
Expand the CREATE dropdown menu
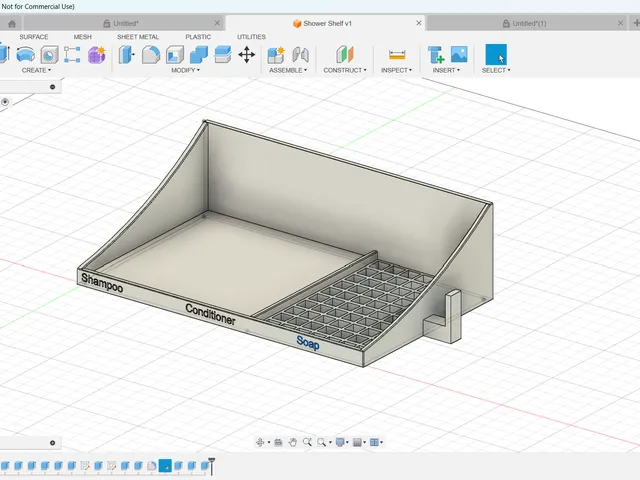click(x=36, y=70)
